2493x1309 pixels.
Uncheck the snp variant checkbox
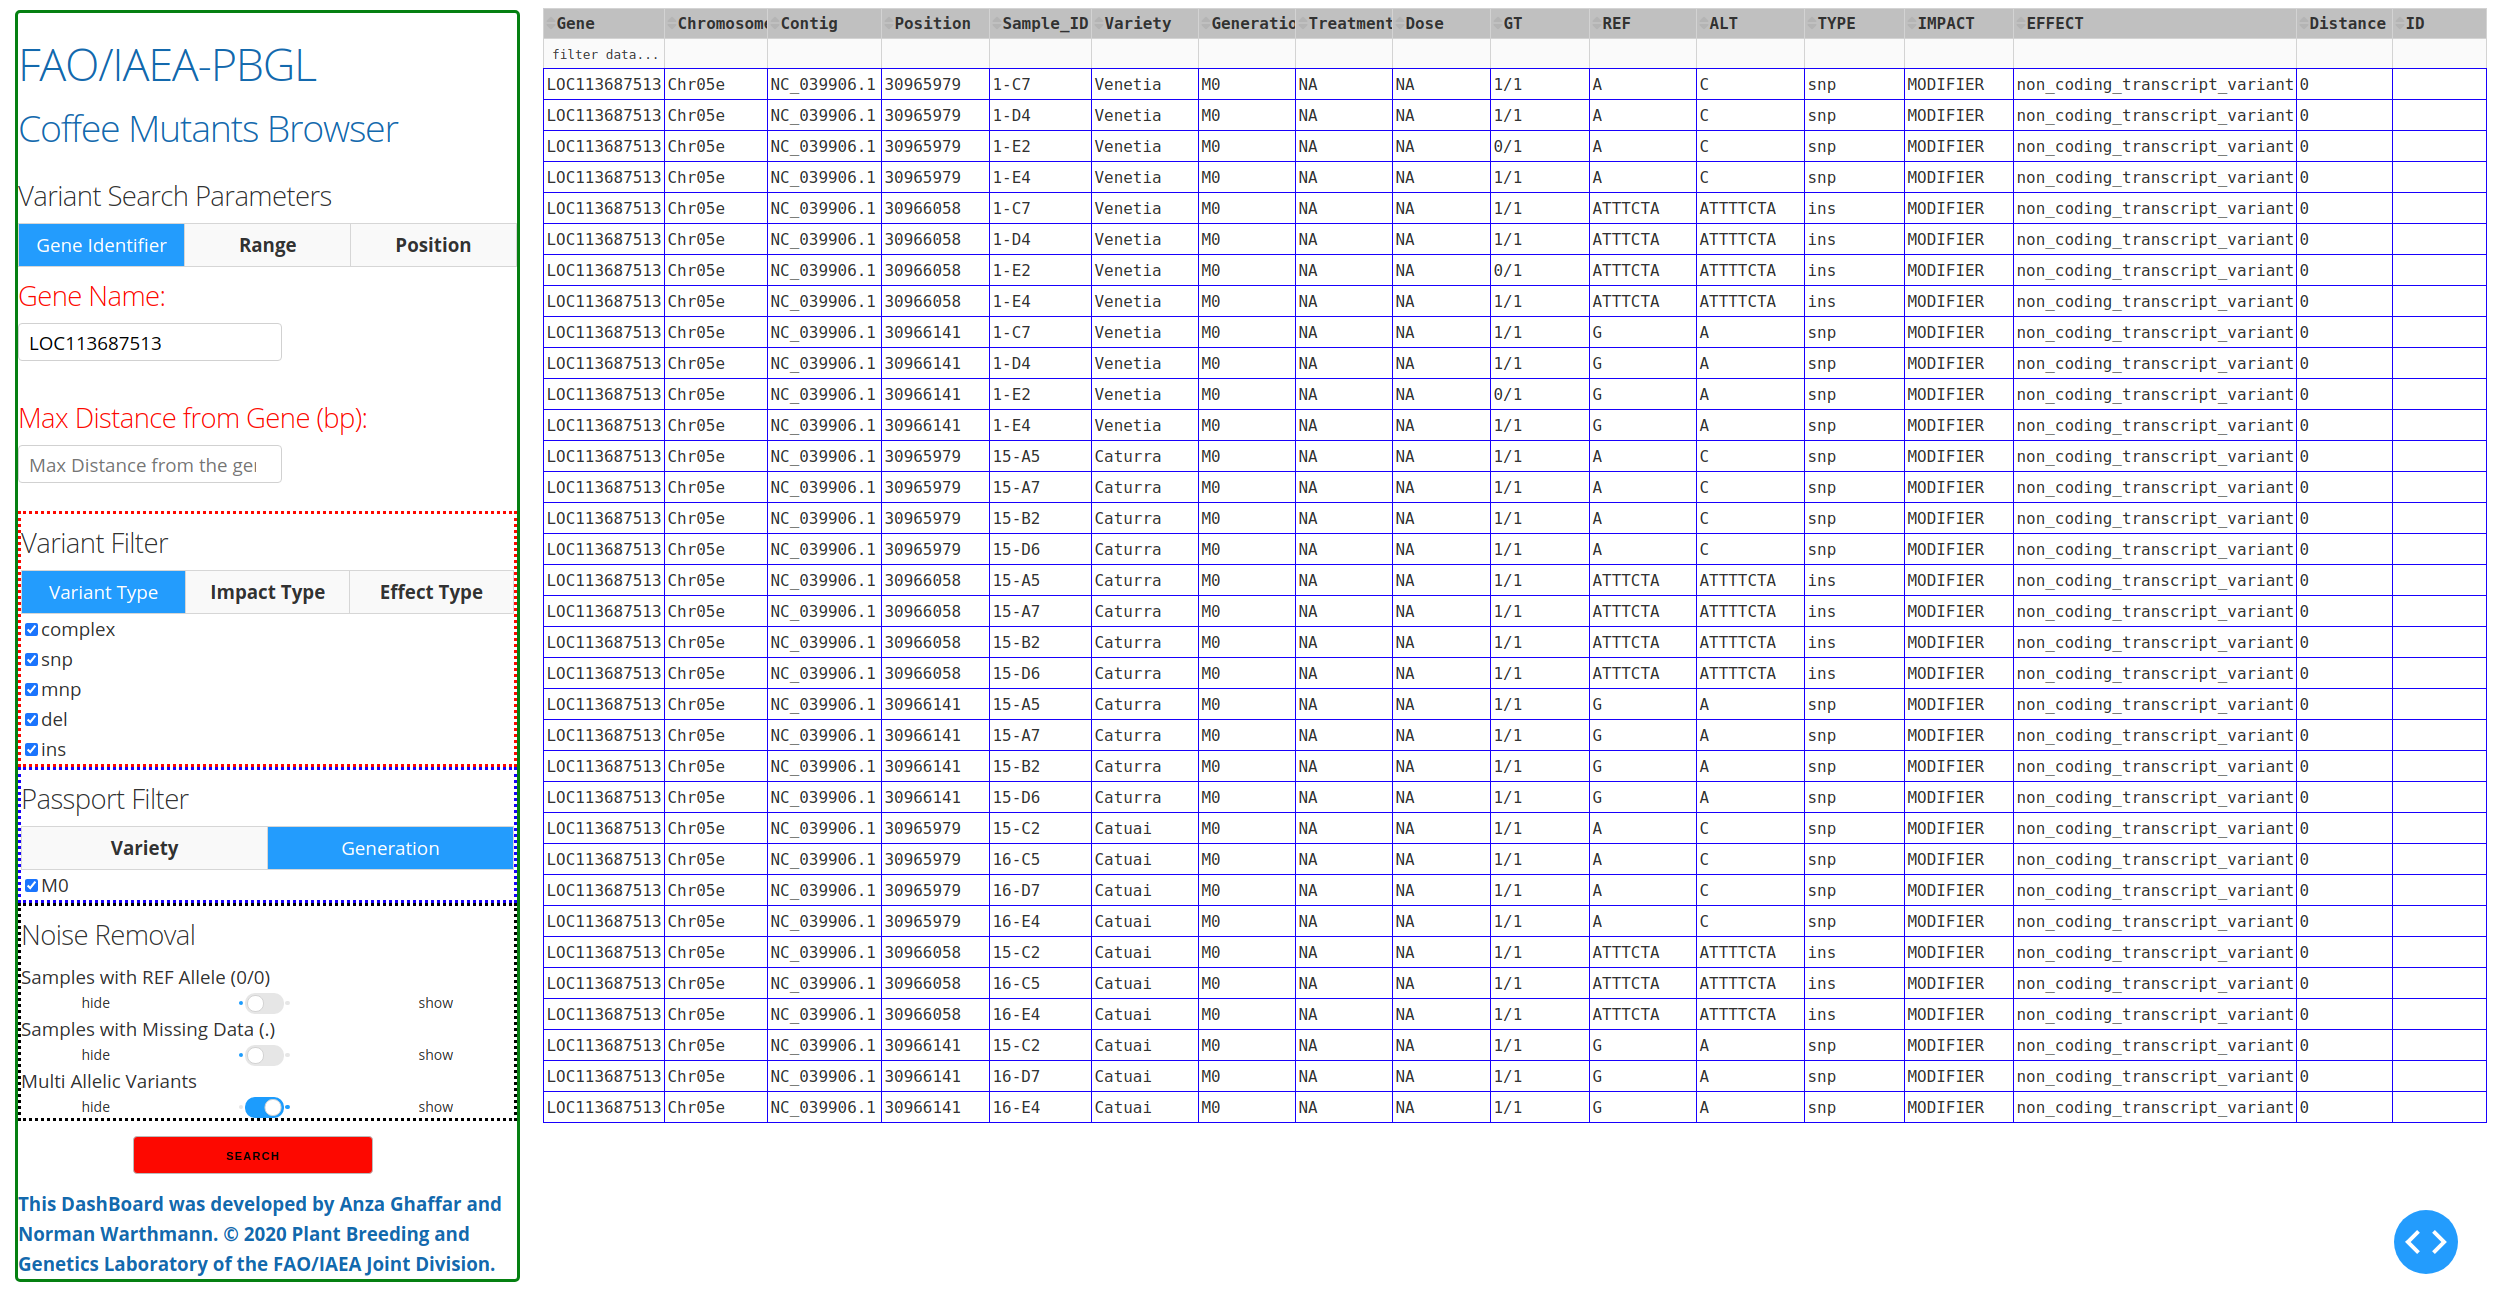[32, 659]
